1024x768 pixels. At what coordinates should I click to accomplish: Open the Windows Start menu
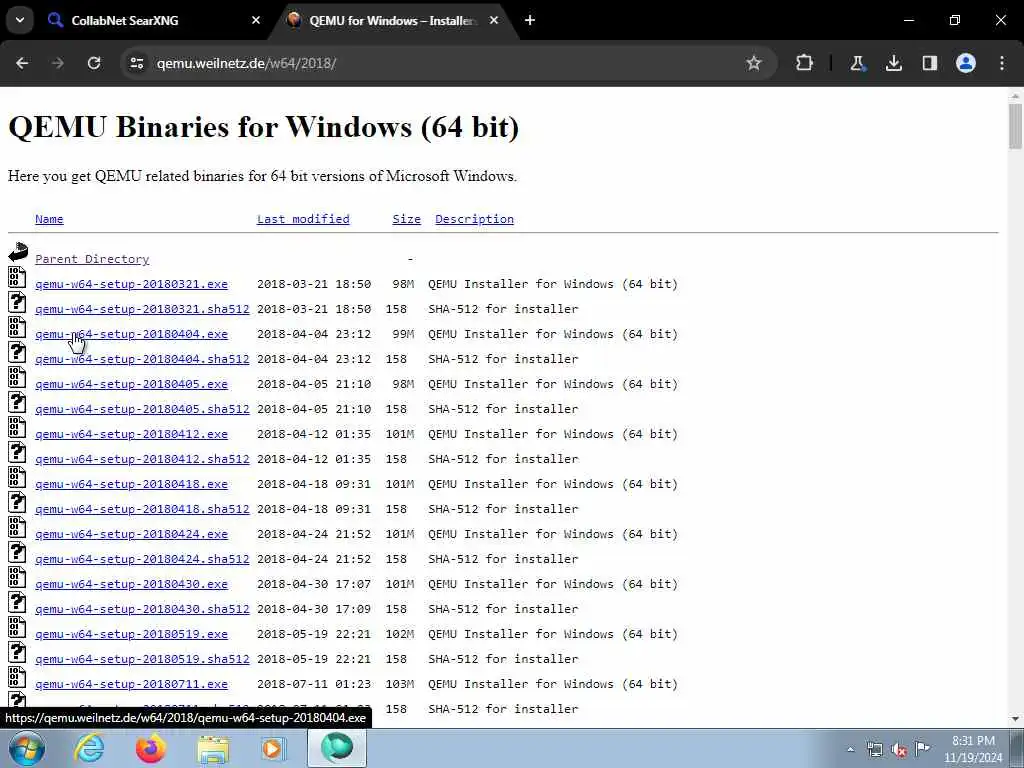click(27, 748)
